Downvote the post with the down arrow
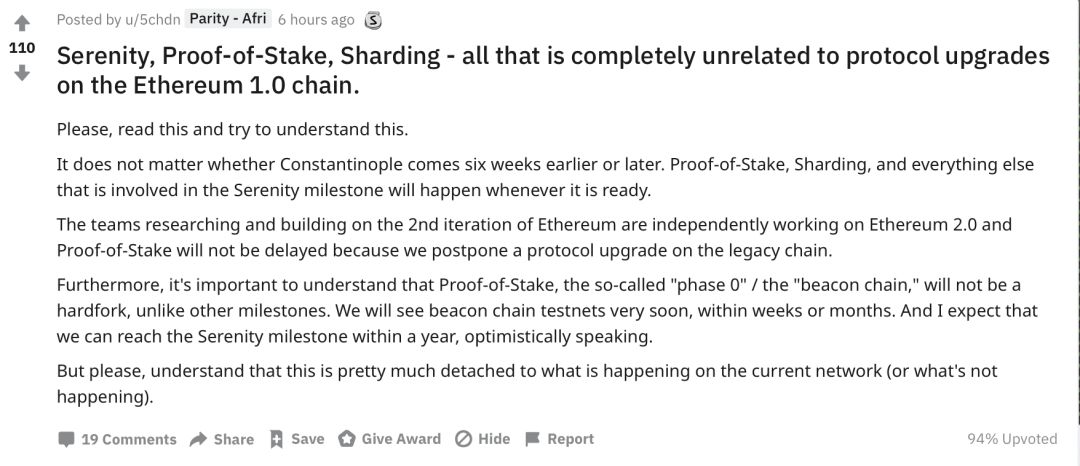Screen dimensions: 1080x466 [21, 73]
